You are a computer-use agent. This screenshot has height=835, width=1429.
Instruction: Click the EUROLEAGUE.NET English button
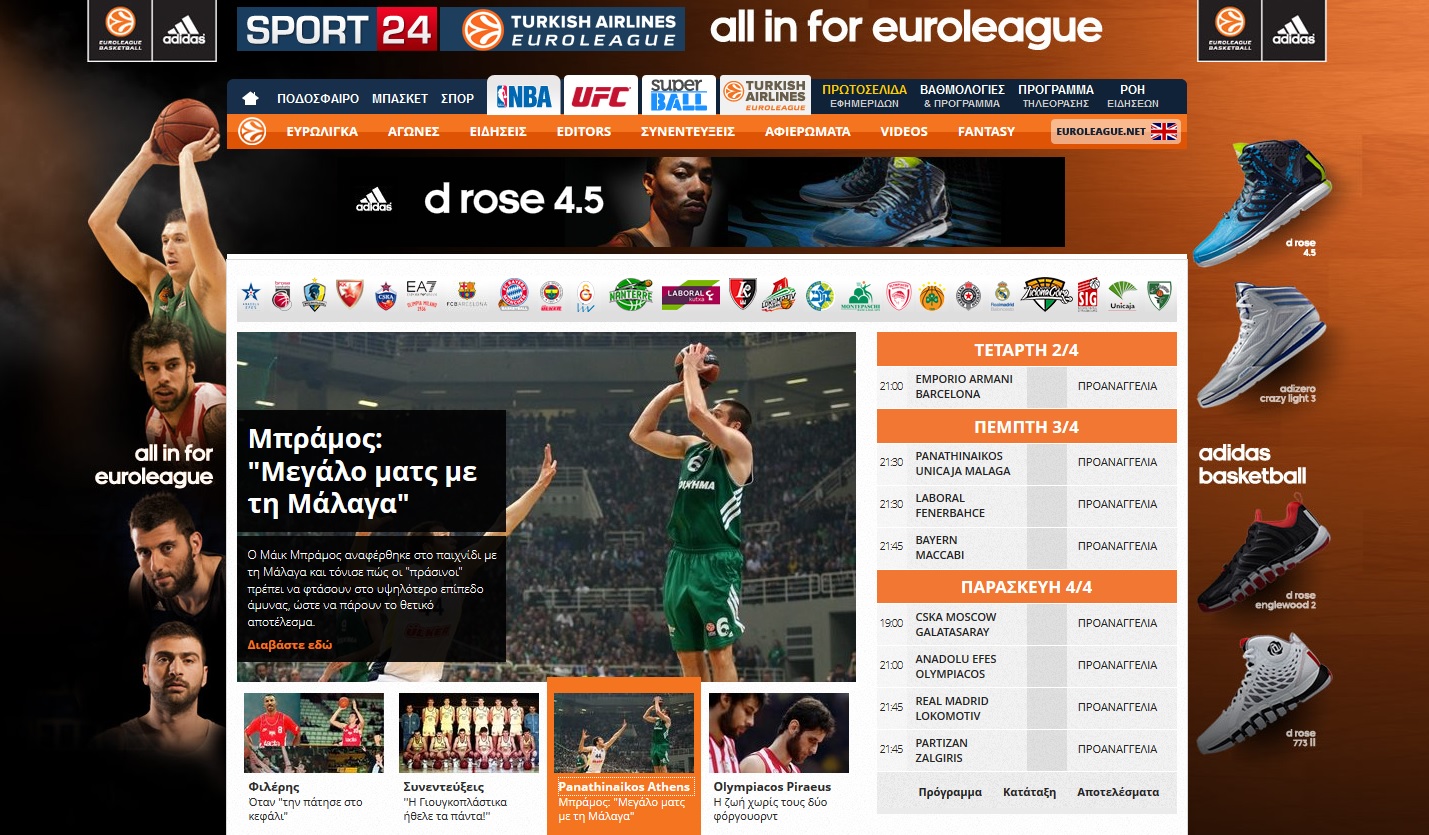(1116, 131)
